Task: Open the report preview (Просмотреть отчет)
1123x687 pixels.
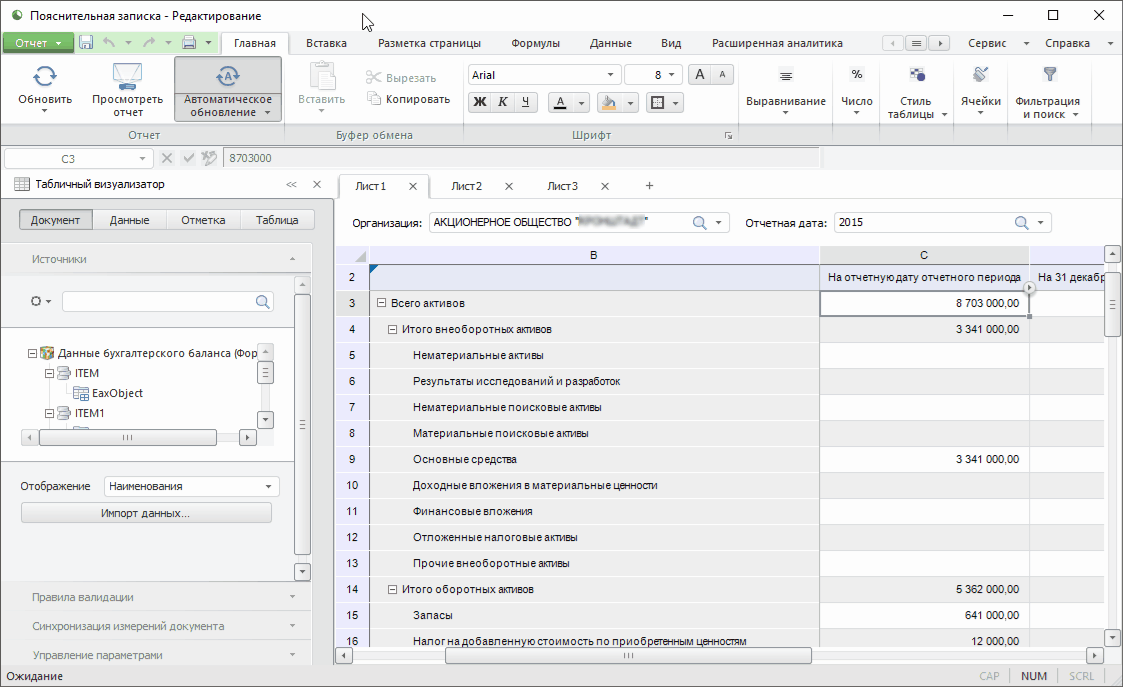Action: coord(127,76)
